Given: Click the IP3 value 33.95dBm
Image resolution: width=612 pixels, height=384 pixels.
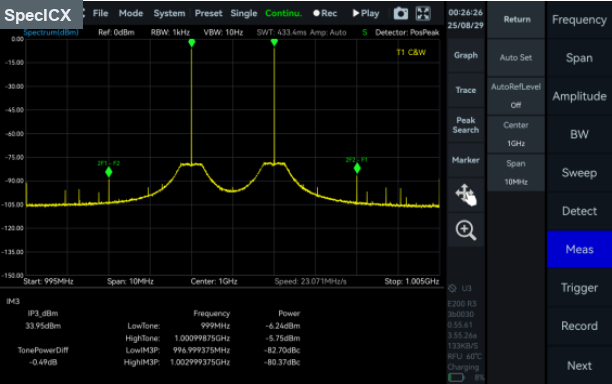Looking at the screenshot, I should pyautogui.click(x=43, y=326).
